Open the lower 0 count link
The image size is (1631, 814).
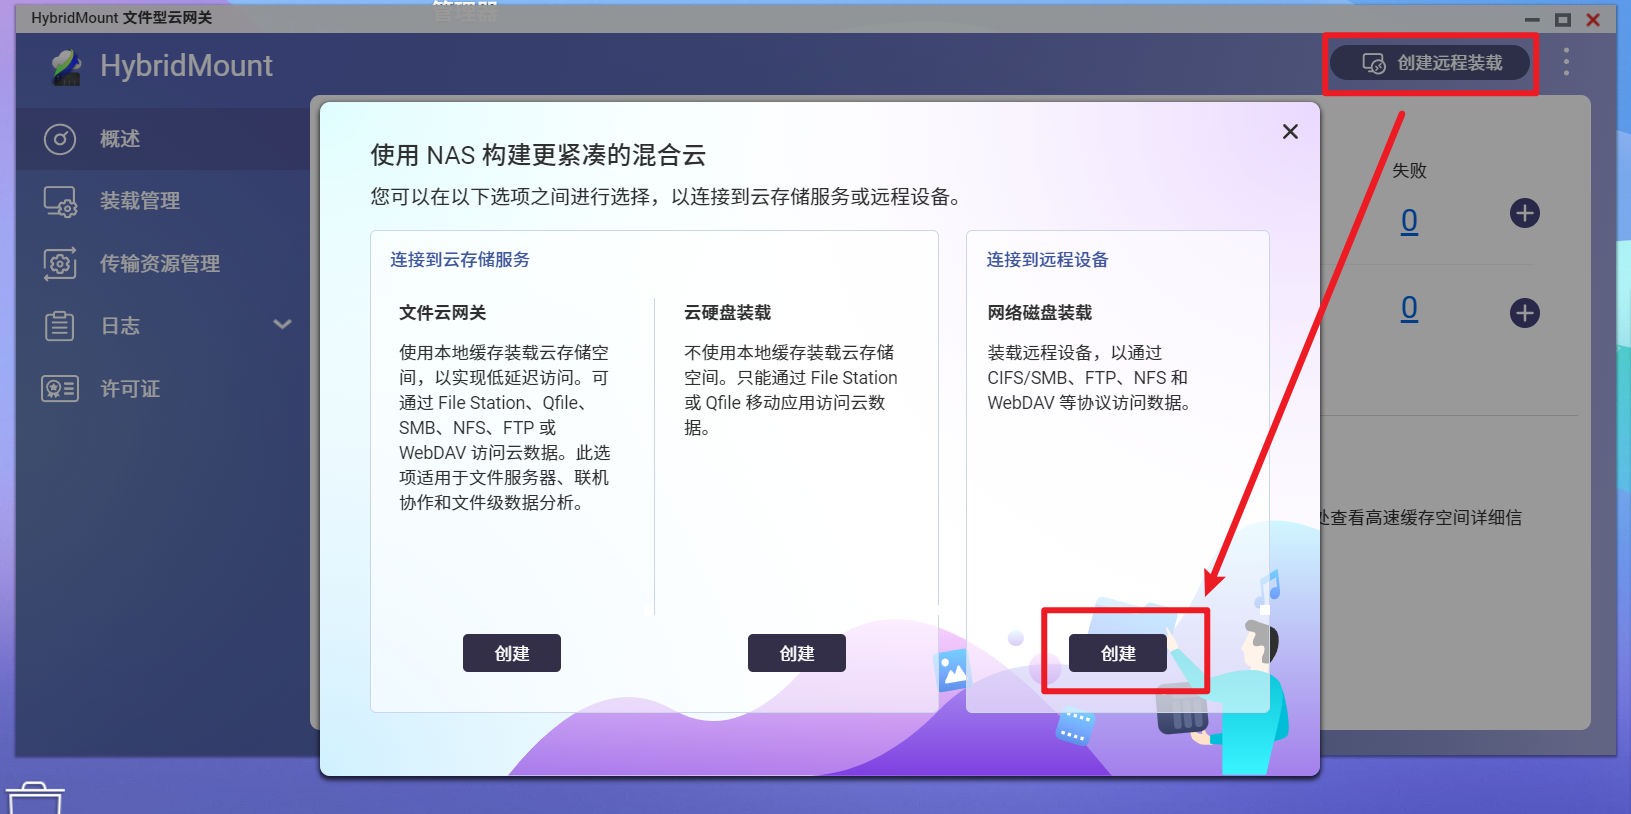1409,308
